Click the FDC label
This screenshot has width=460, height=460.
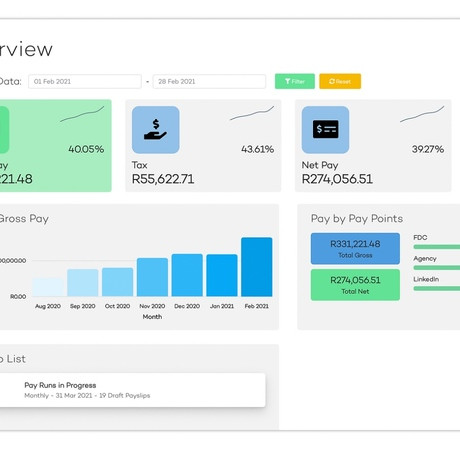tap(420, 238)
